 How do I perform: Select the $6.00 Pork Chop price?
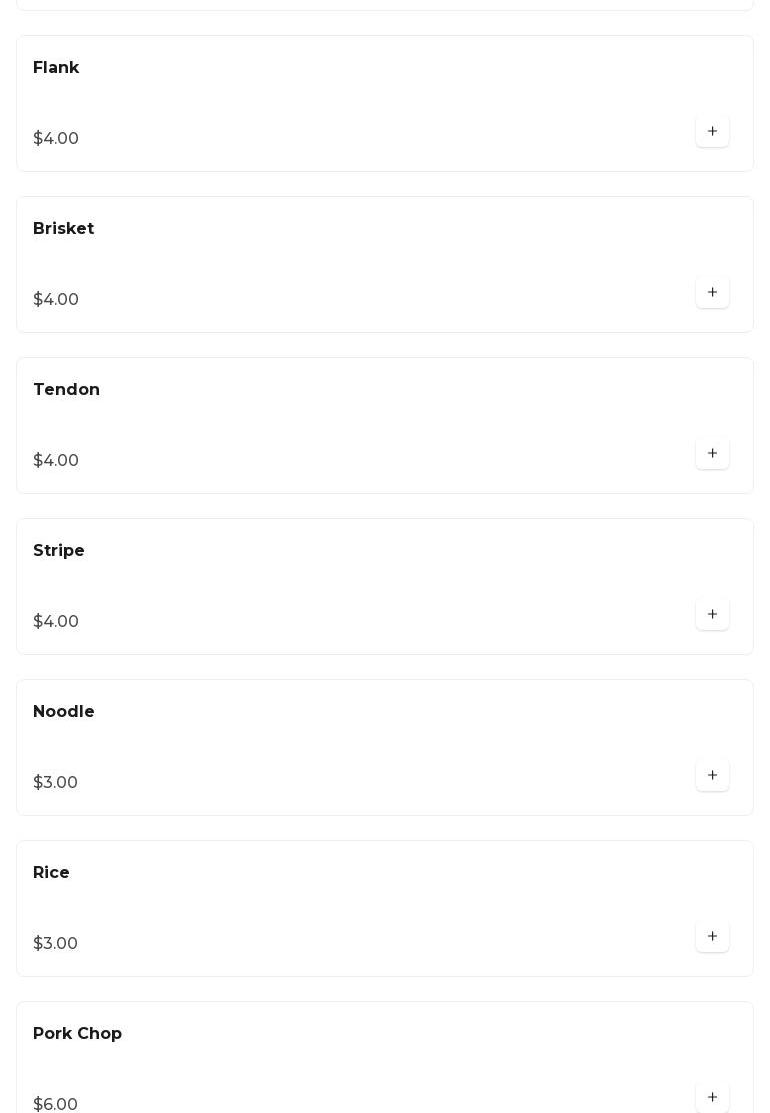(55, 1104)
